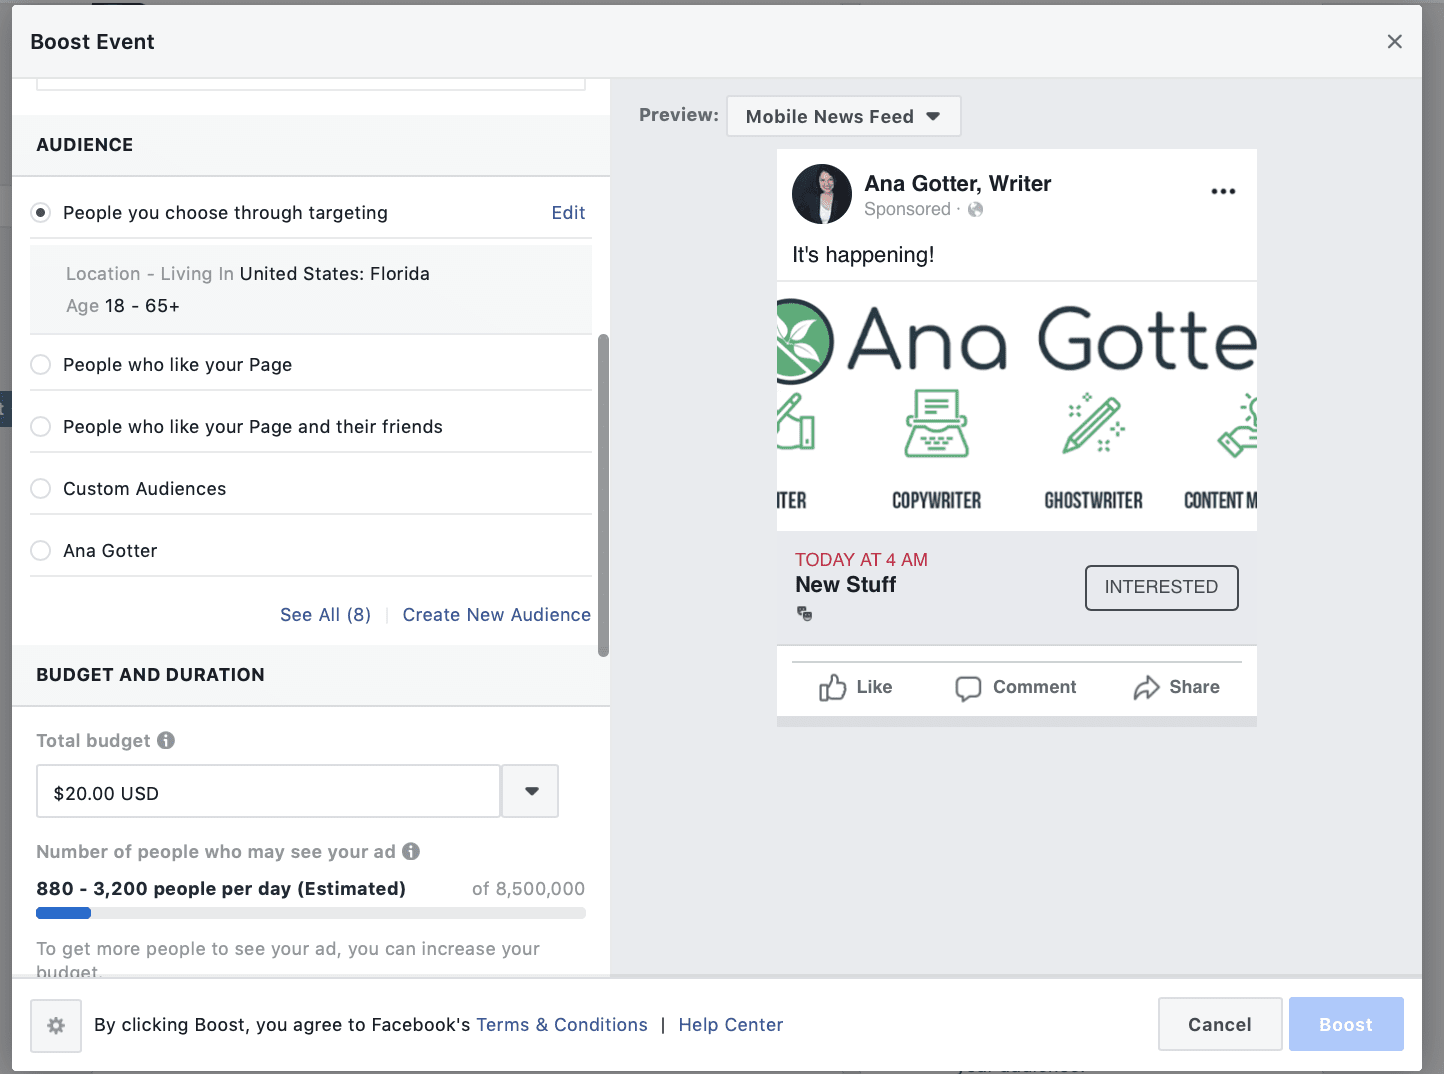The width and height of the screenshot is (1444, 1074).
Task: Click Create New Audience link
Action: tap(496, 615)
